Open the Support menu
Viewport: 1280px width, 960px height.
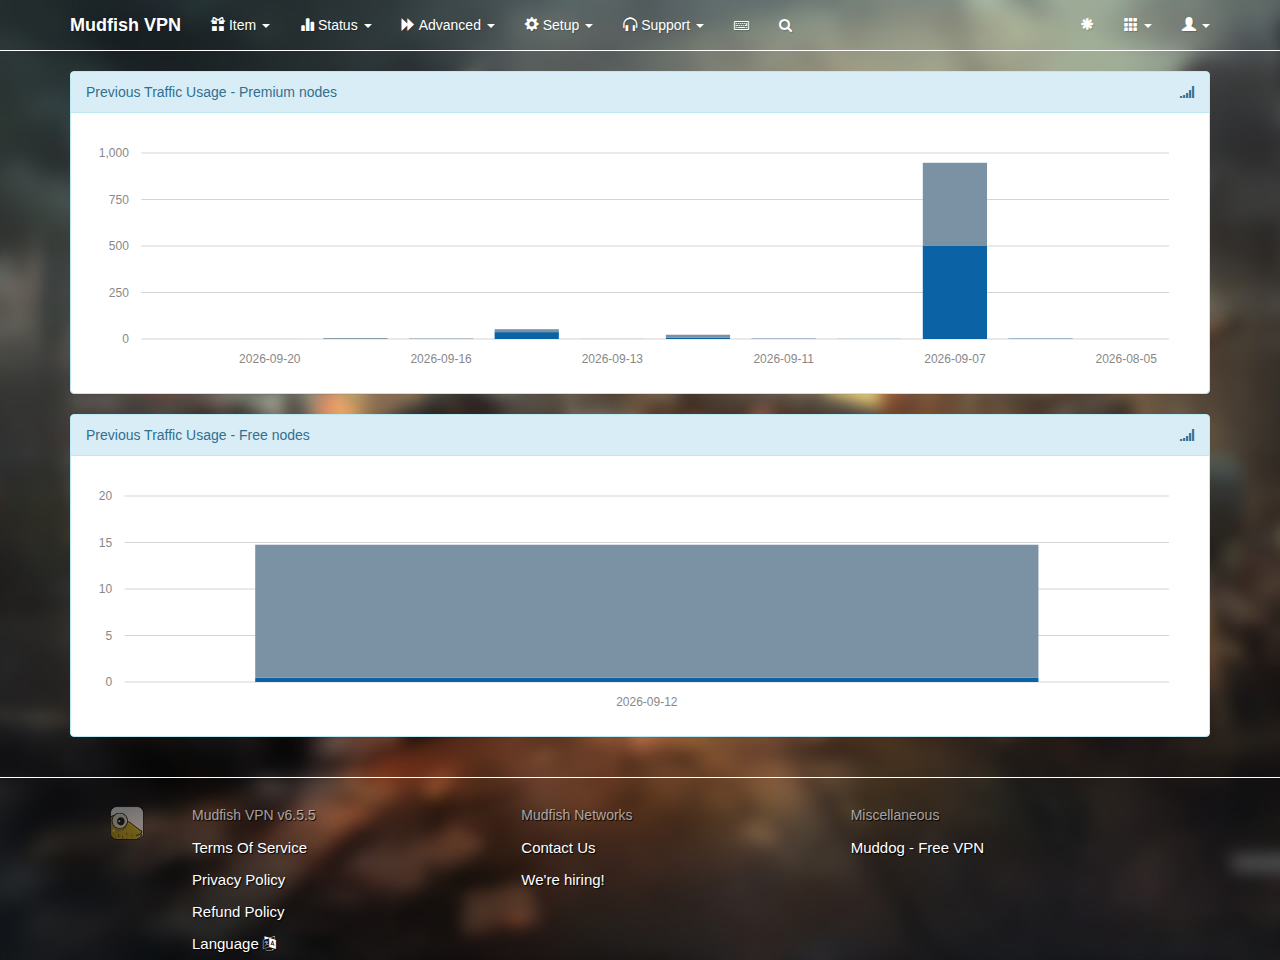[x=663, y=25]
